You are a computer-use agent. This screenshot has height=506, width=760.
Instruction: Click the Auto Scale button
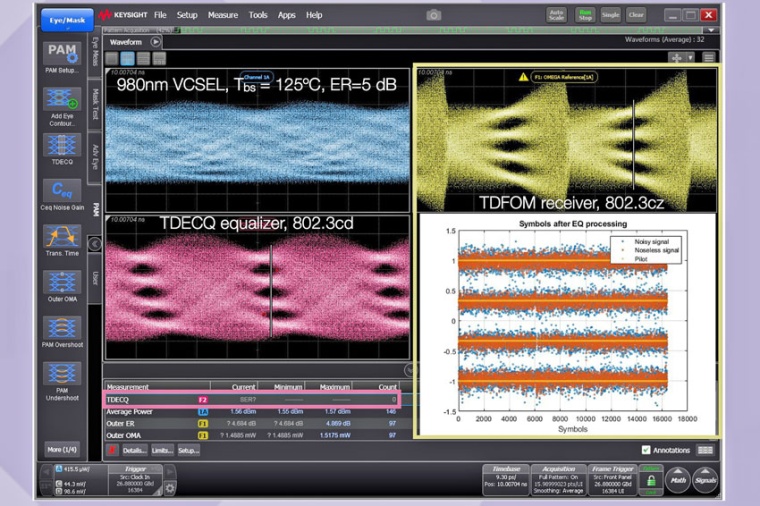click(x=557, y=15)
